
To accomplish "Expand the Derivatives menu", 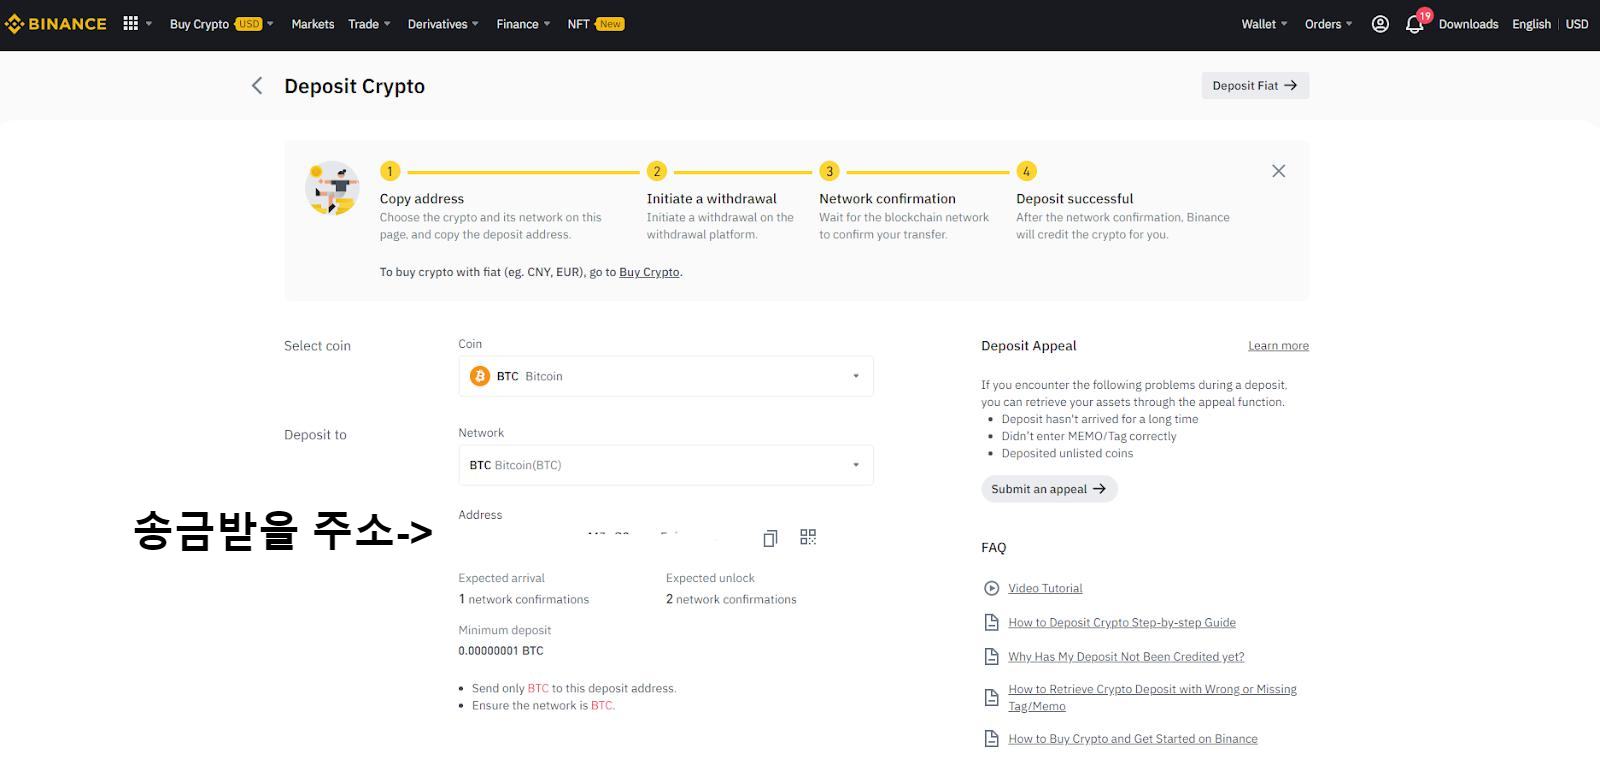I will (443, 24).
